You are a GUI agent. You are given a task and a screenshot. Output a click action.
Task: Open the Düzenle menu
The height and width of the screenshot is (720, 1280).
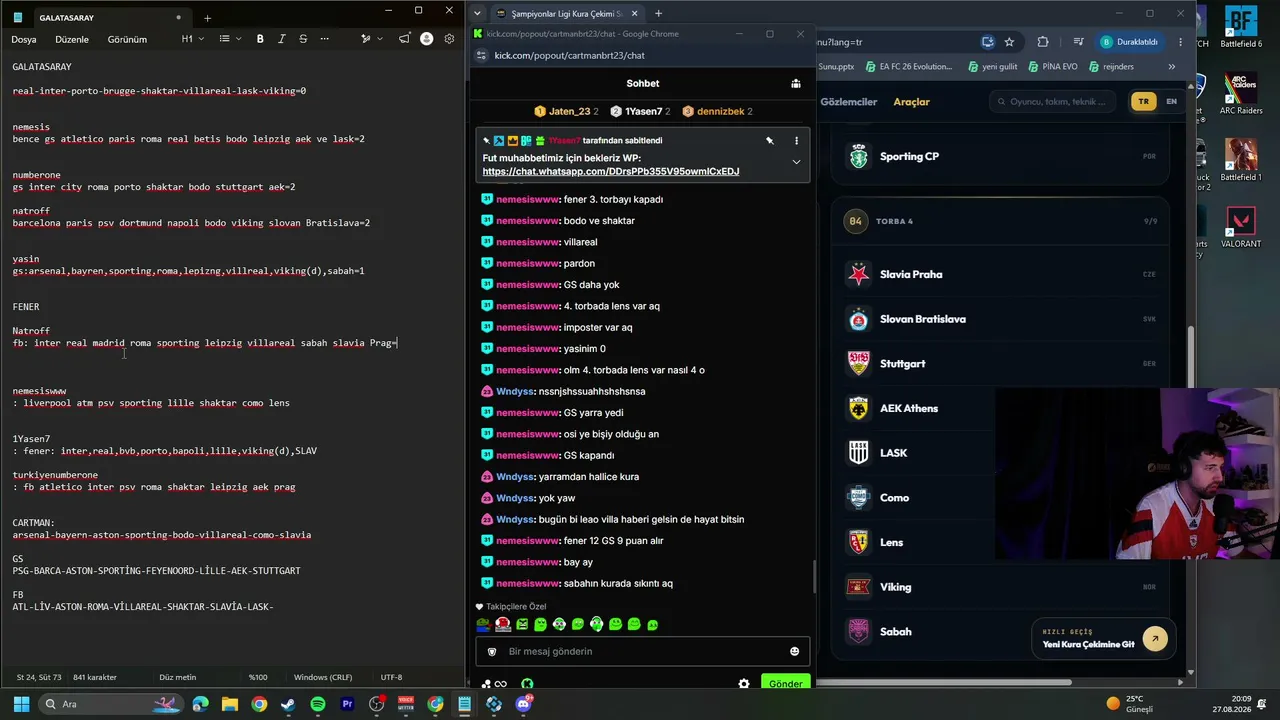(72, 39)
